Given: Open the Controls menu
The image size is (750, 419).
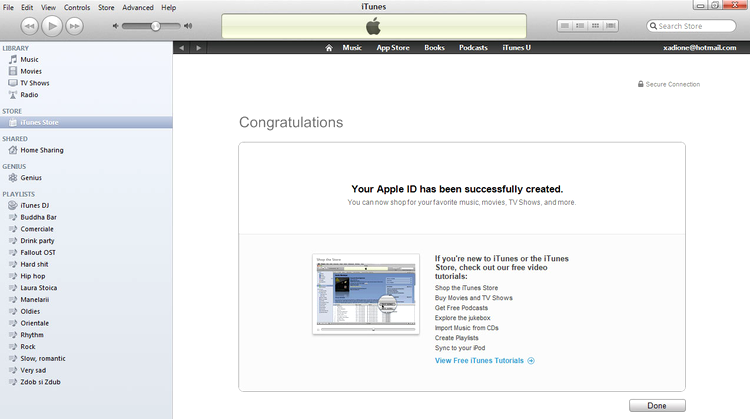Looking at the screenshot, I should click(x=77, y=8).
